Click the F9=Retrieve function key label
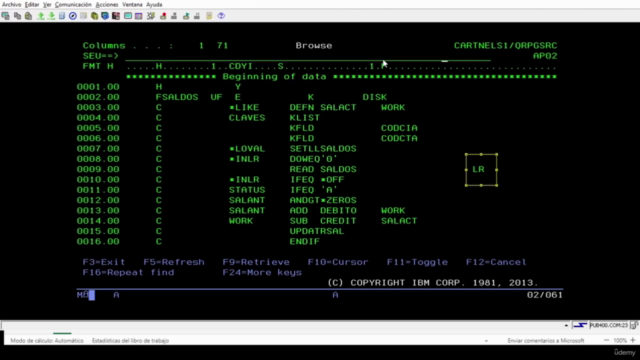 tap(256, 262)
